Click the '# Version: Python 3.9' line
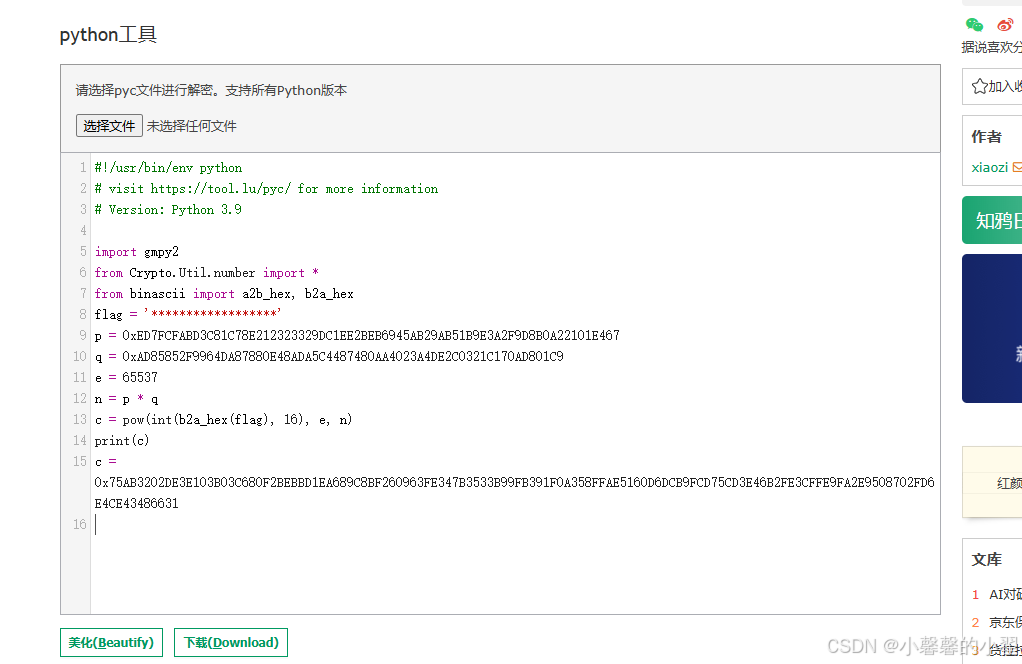Screen dimensions: 1022x664 (168, 209)
